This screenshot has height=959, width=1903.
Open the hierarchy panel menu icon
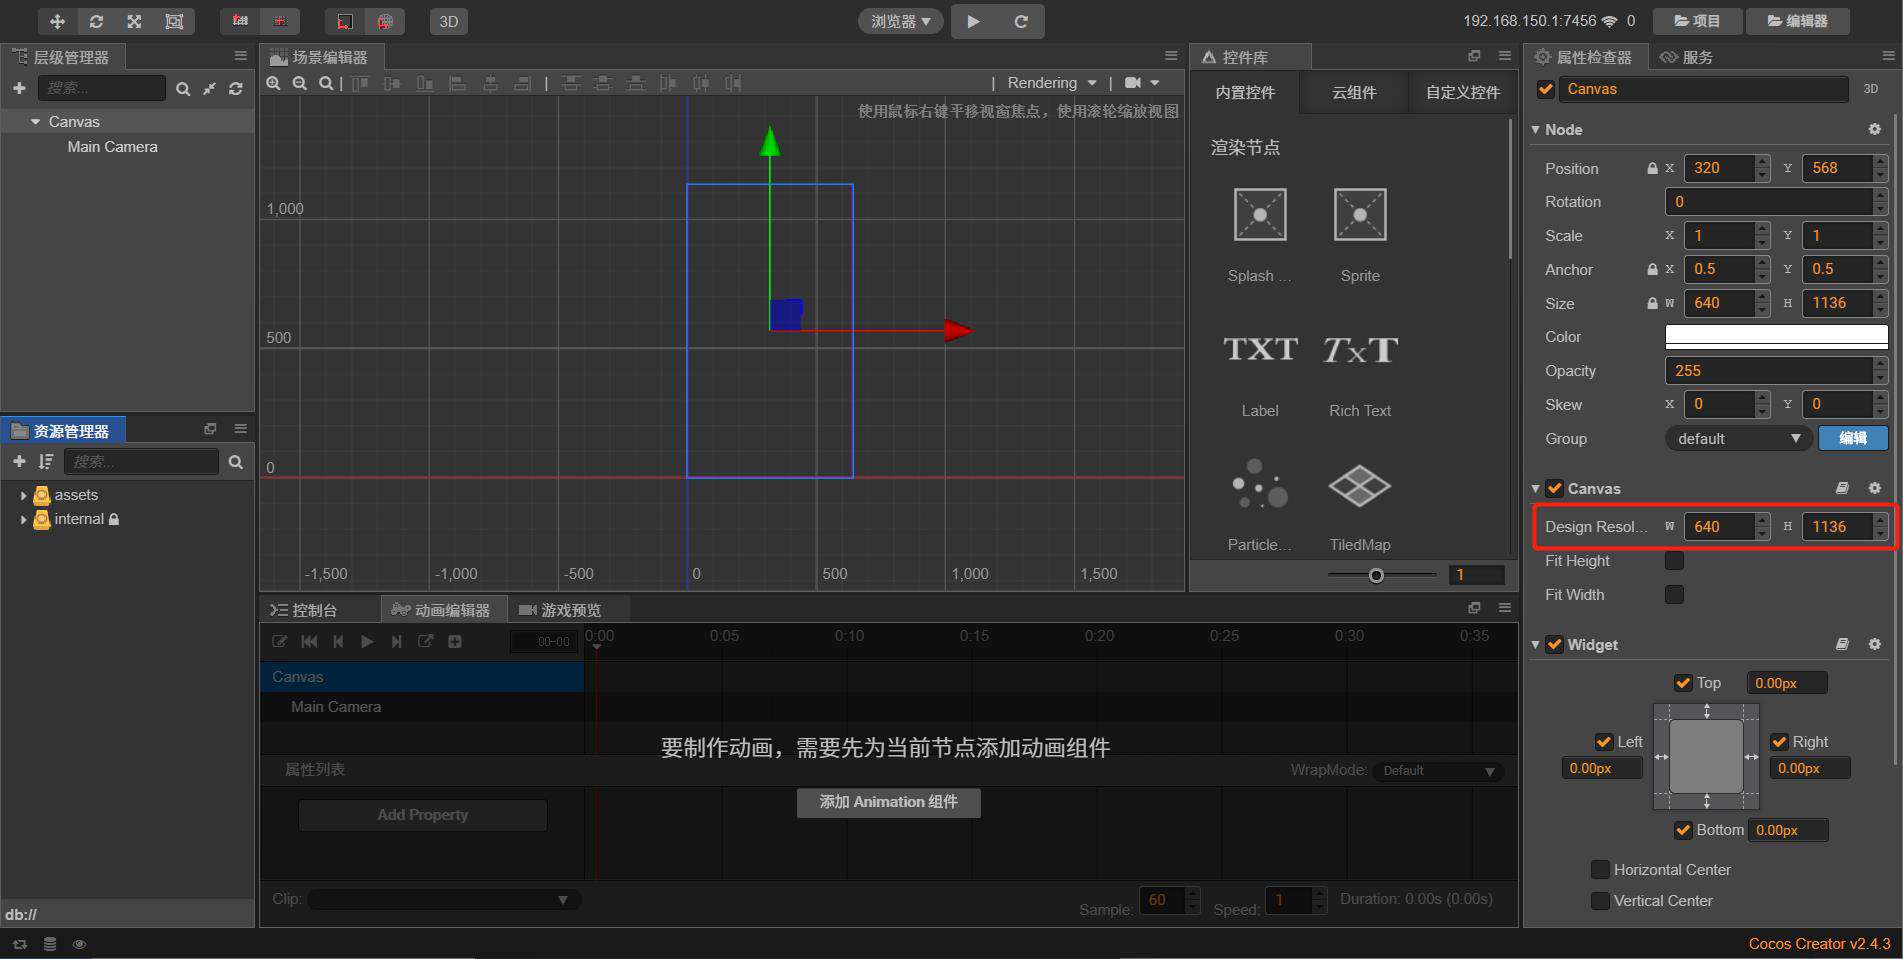(240, 56)
